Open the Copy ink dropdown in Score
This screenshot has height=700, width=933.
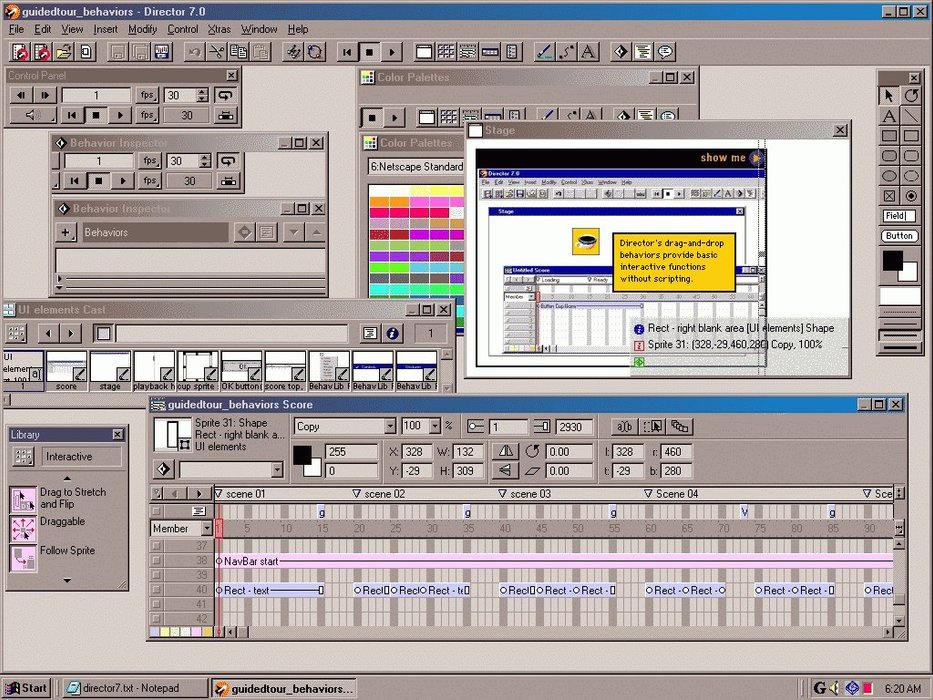(x=390, y=426)
